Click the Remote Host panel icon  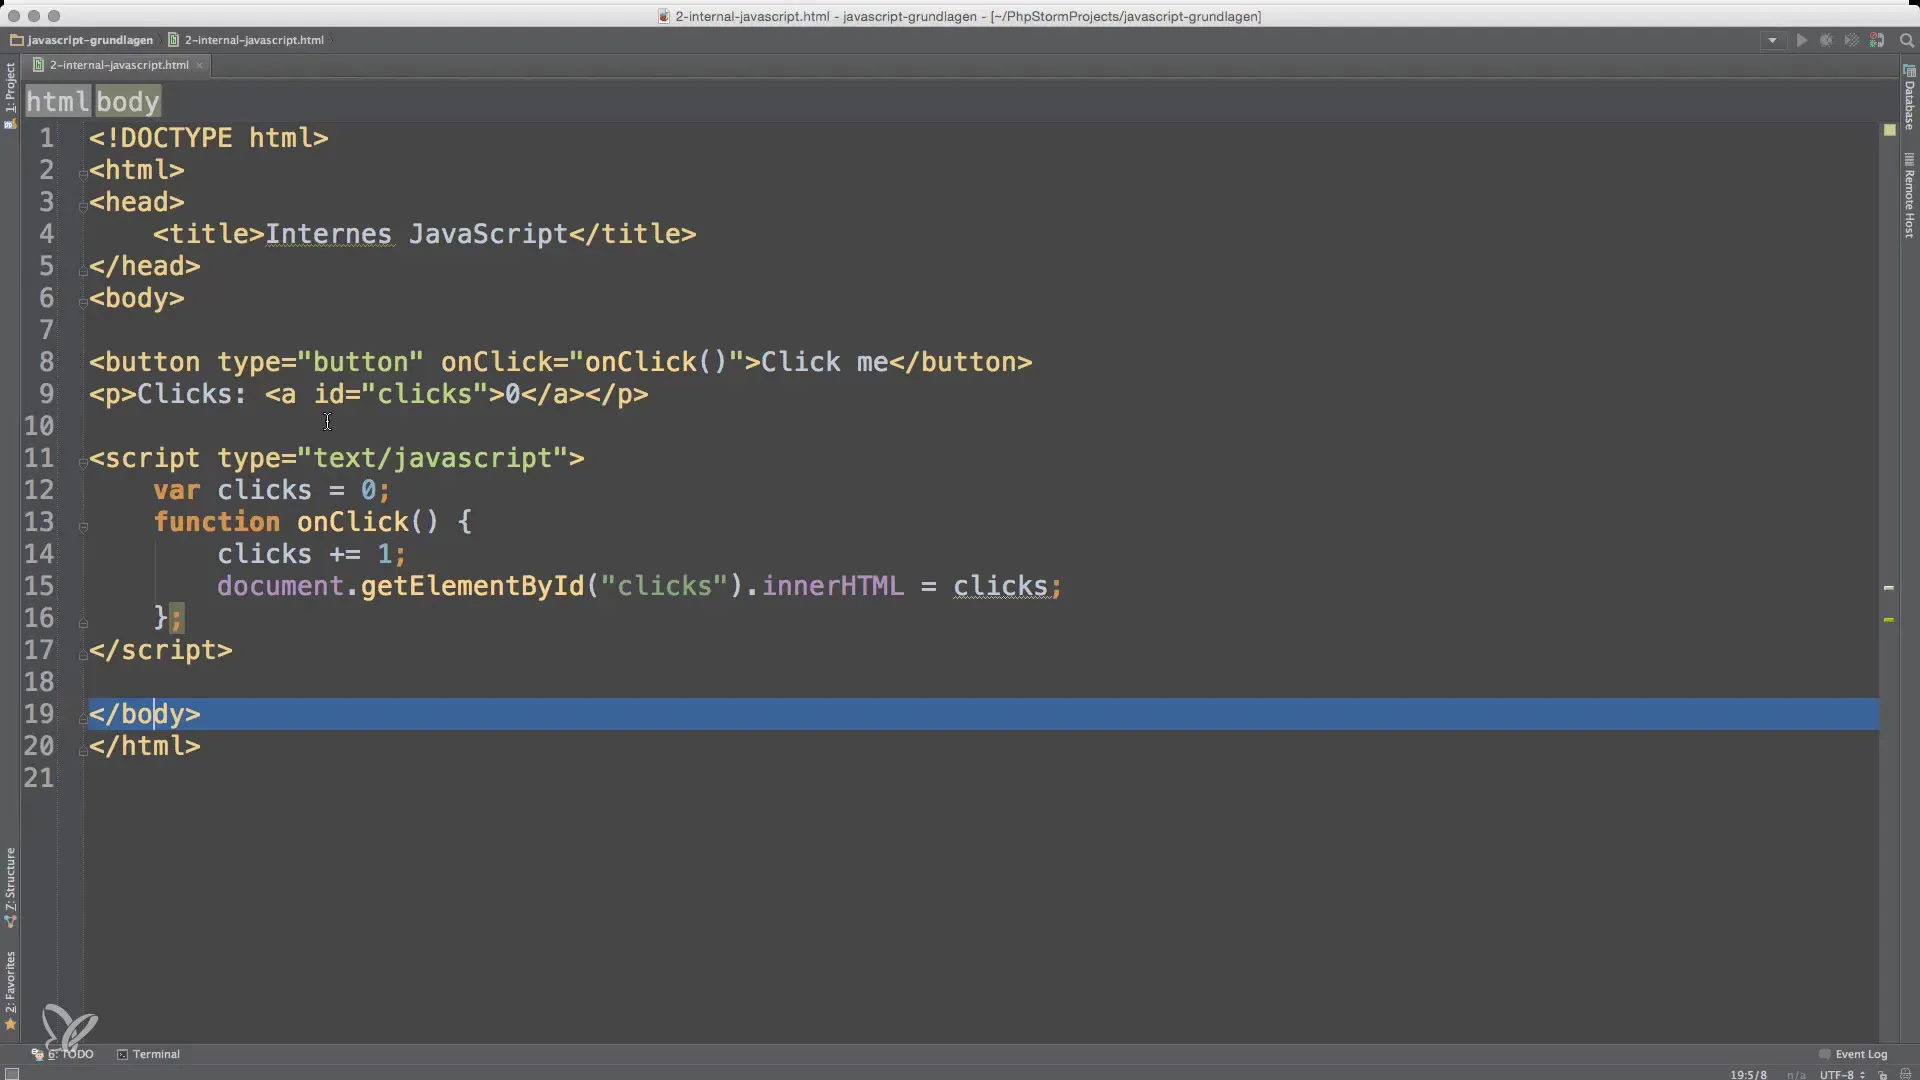click(1909, 159)
